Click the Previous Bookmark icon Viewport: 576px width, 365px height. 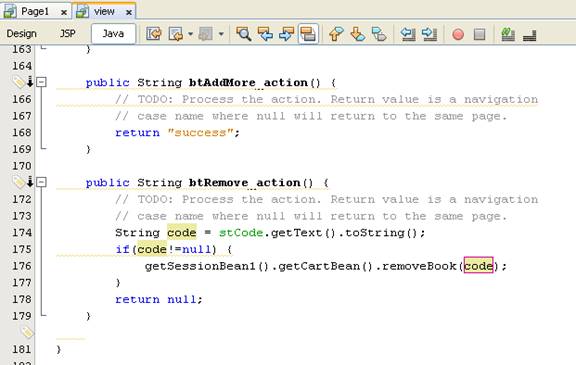coord(336,34)
